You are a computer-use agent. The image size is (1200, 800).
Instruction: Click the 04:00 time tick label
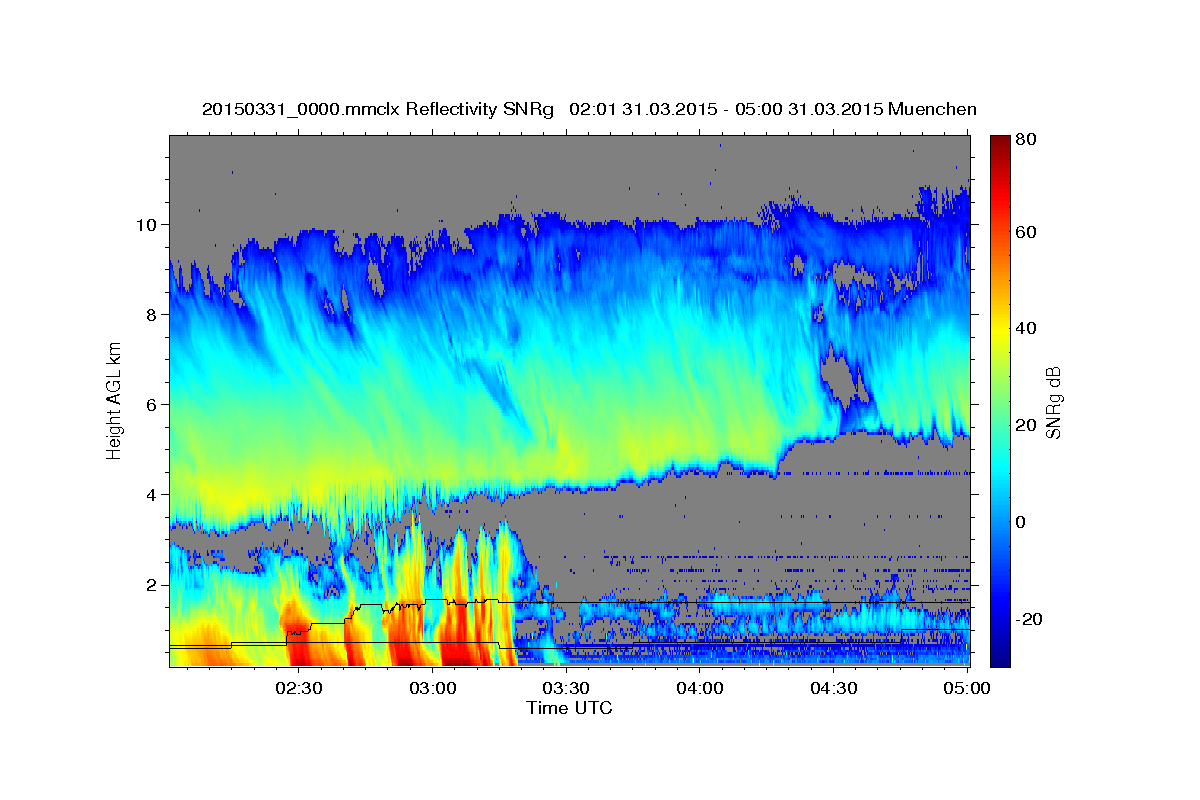coord(700,688)
